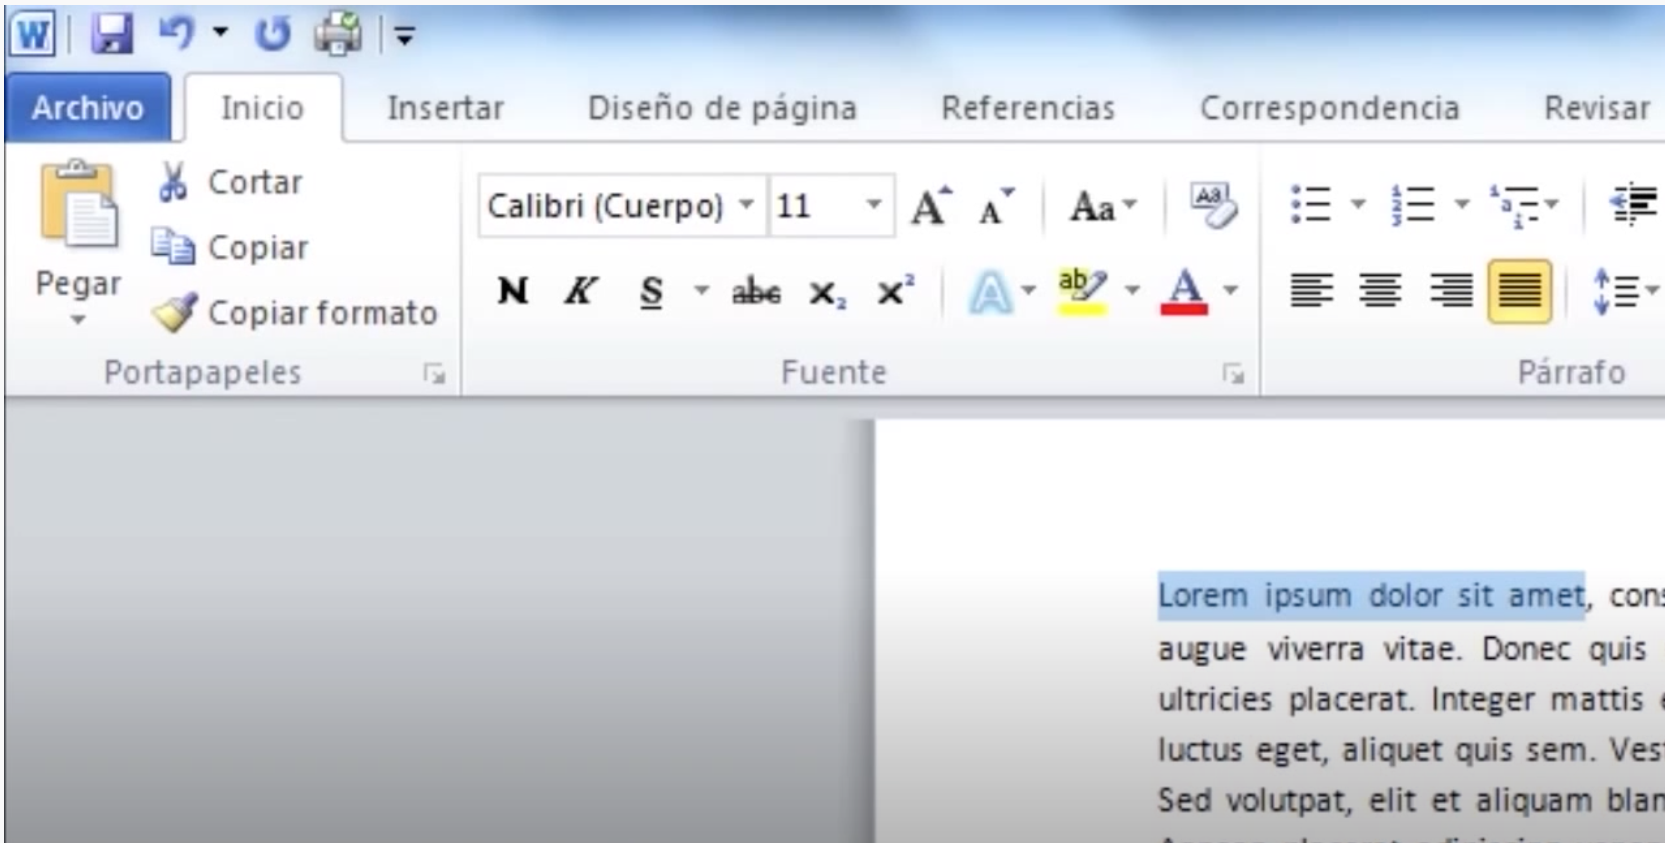Viewport: 1665px width, 843px height.
Task: Save the document with the floppy disk icon
Action: tap(112, 36)
